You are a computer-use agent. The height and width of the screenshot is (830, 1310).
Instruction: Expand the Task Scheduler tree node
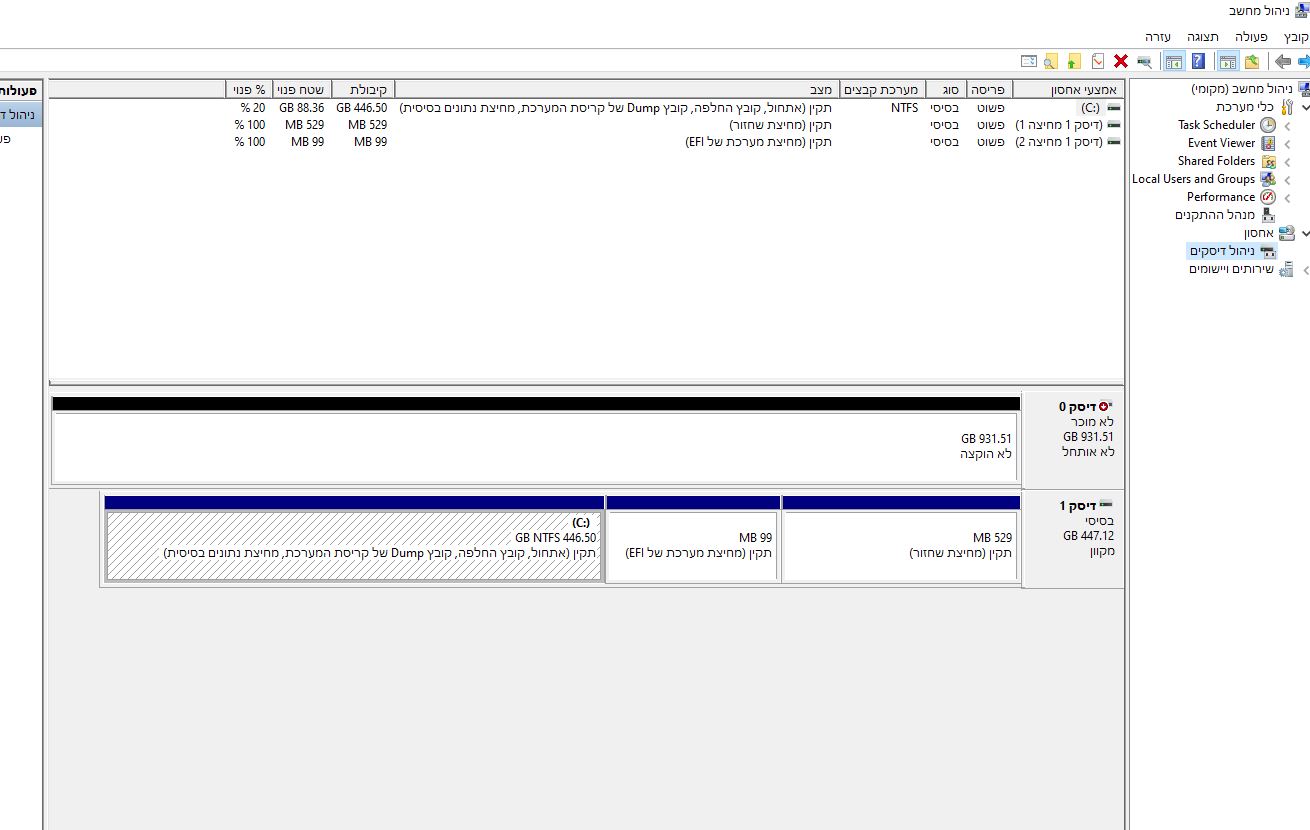click(1287, 125)
